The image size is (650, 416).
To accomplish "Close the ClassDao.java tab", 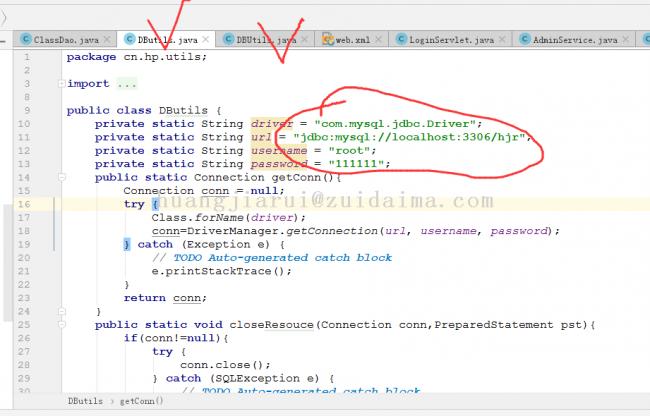I will point(107,39).
